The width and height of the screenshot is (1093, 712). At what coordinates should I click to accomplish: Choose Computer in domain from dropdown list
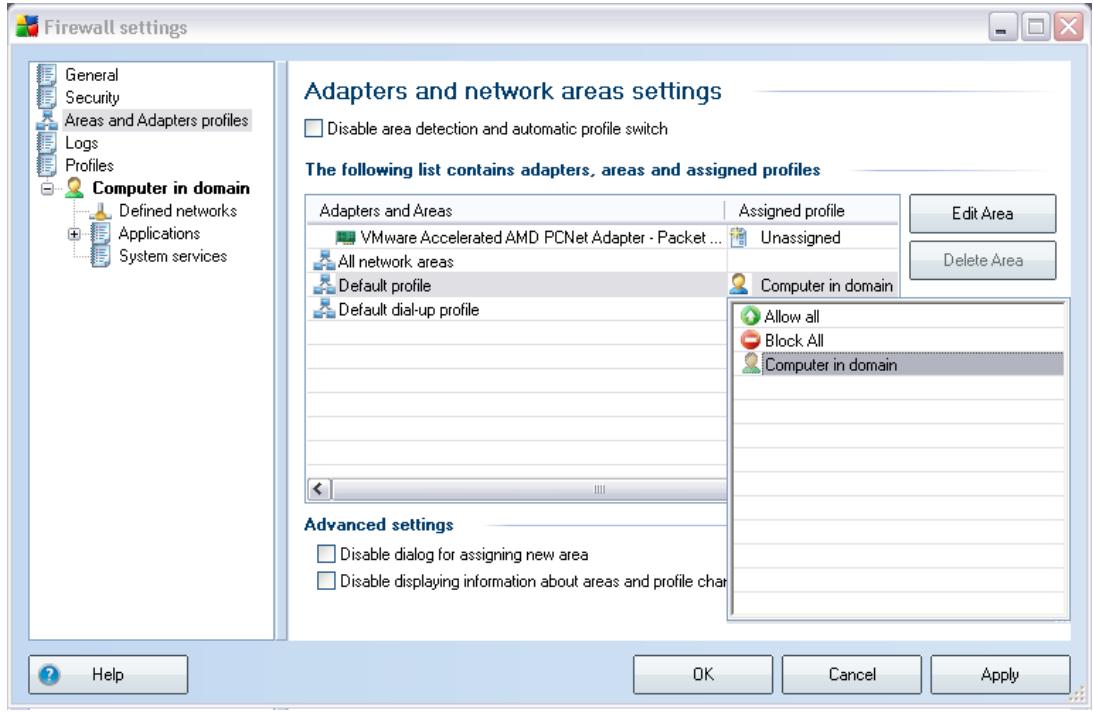899,364
